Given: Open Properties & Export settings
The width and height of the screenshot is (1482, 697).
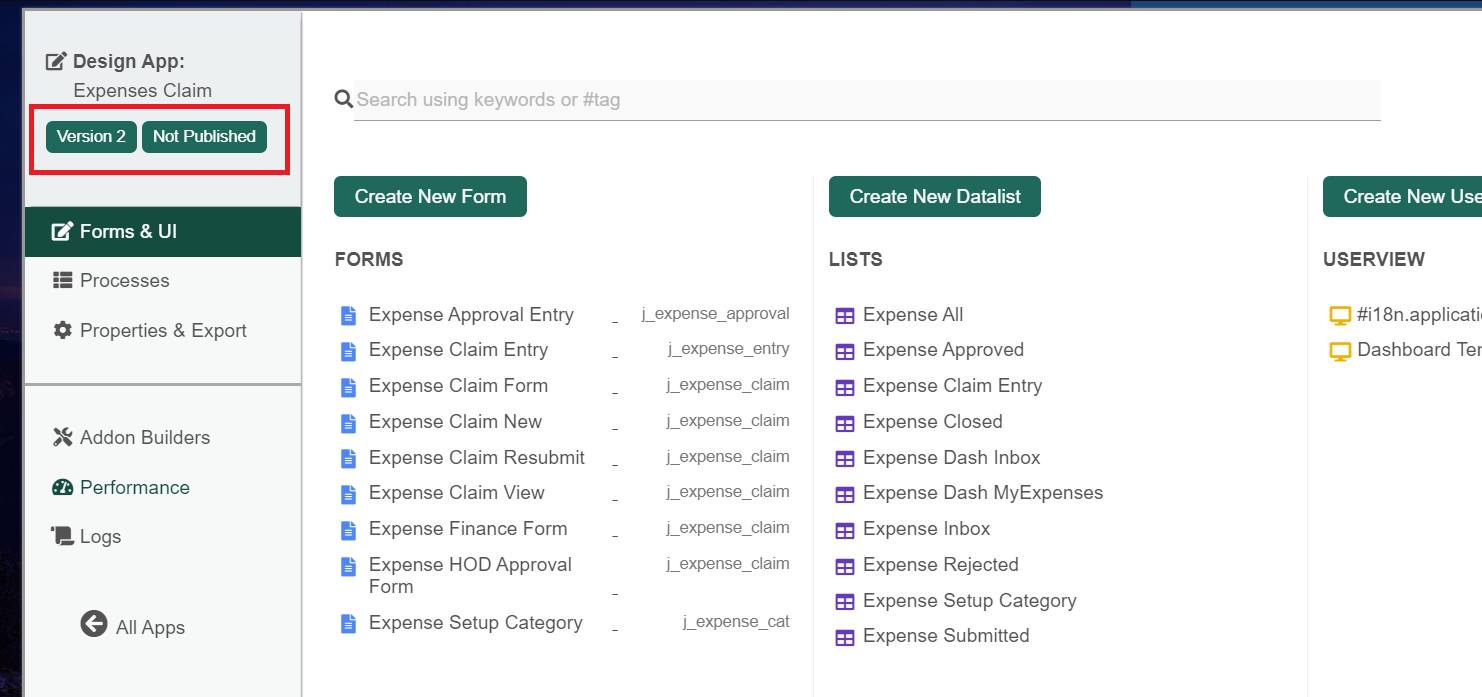Looking at the screenshot, I should pyautogui.click(x=162, y=331).
